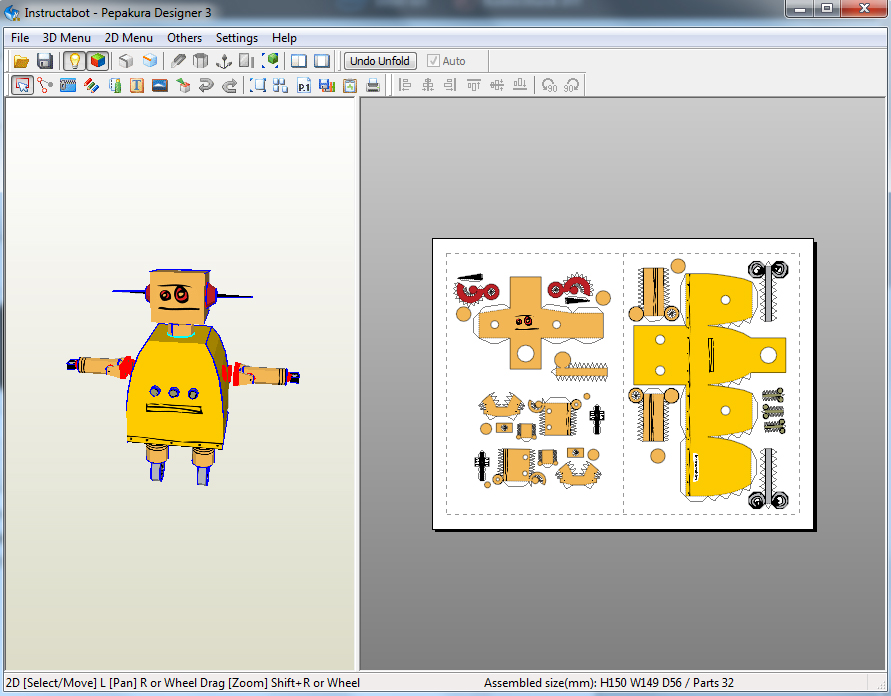Toggle the colored cube texture display
The width and height of the screenshot is (891, 696).
[98, 61]
